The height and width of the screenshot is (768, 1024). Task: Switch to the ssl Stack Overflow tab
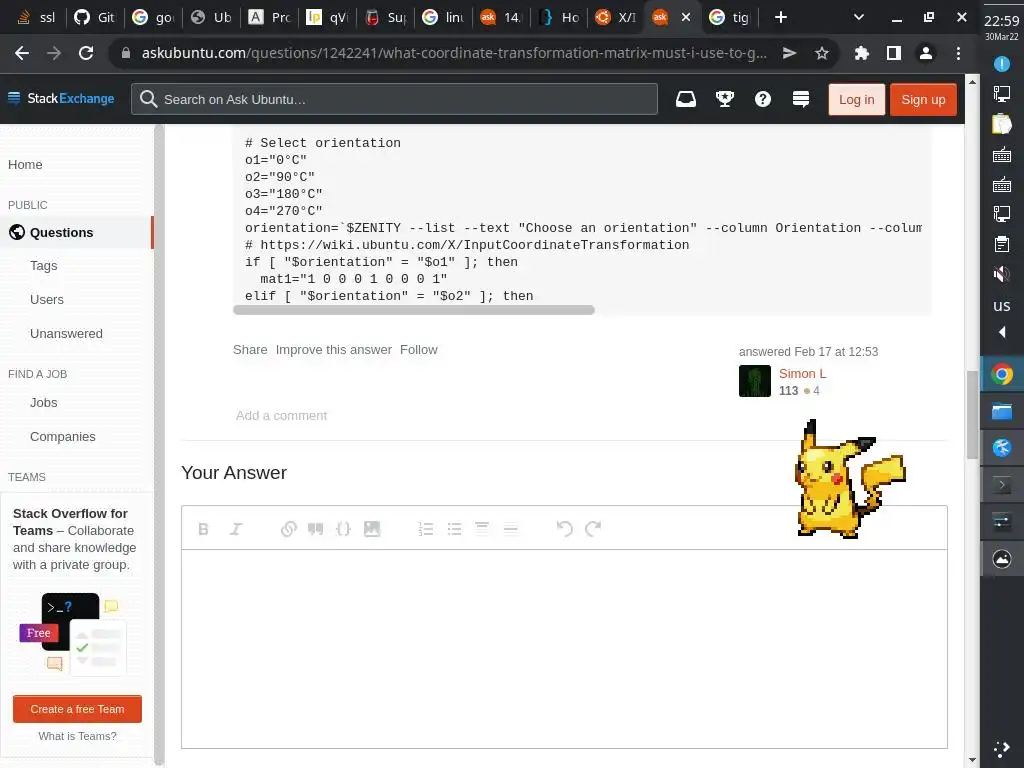[35, 17]
